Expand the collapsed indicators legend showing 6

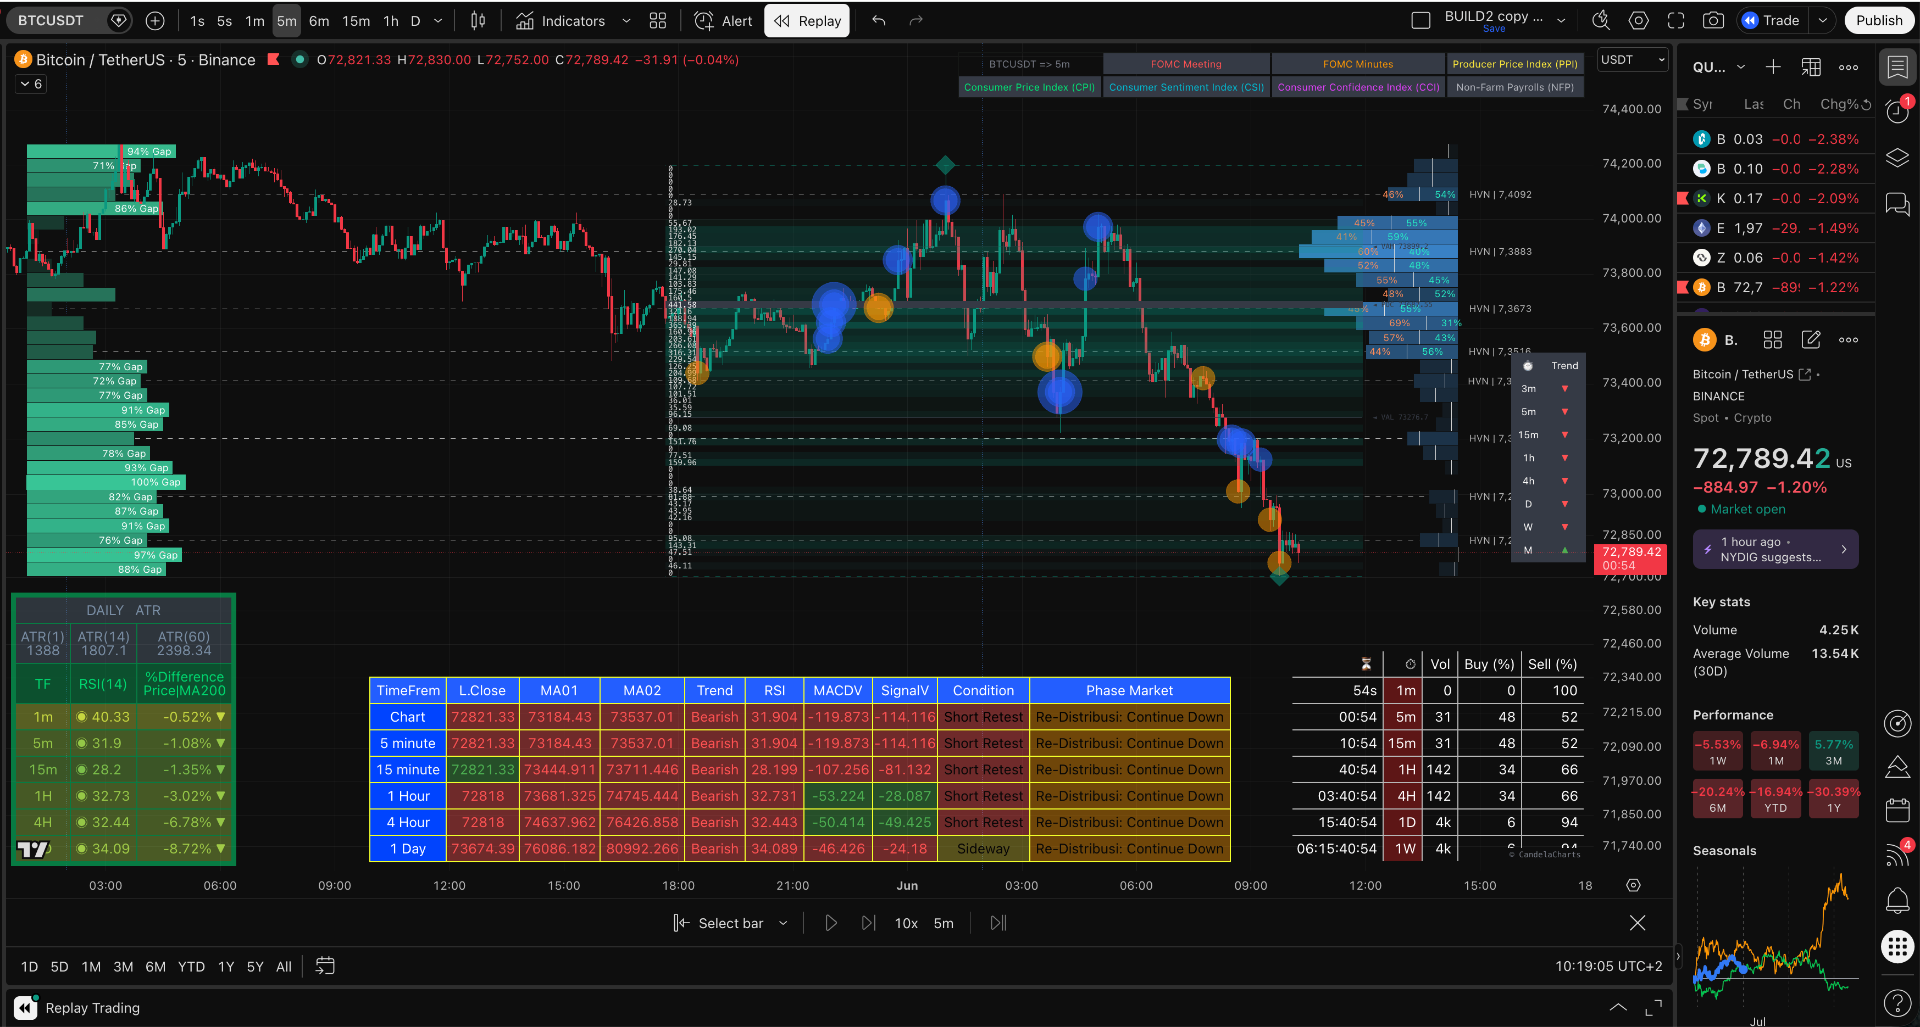coord(30,84)
